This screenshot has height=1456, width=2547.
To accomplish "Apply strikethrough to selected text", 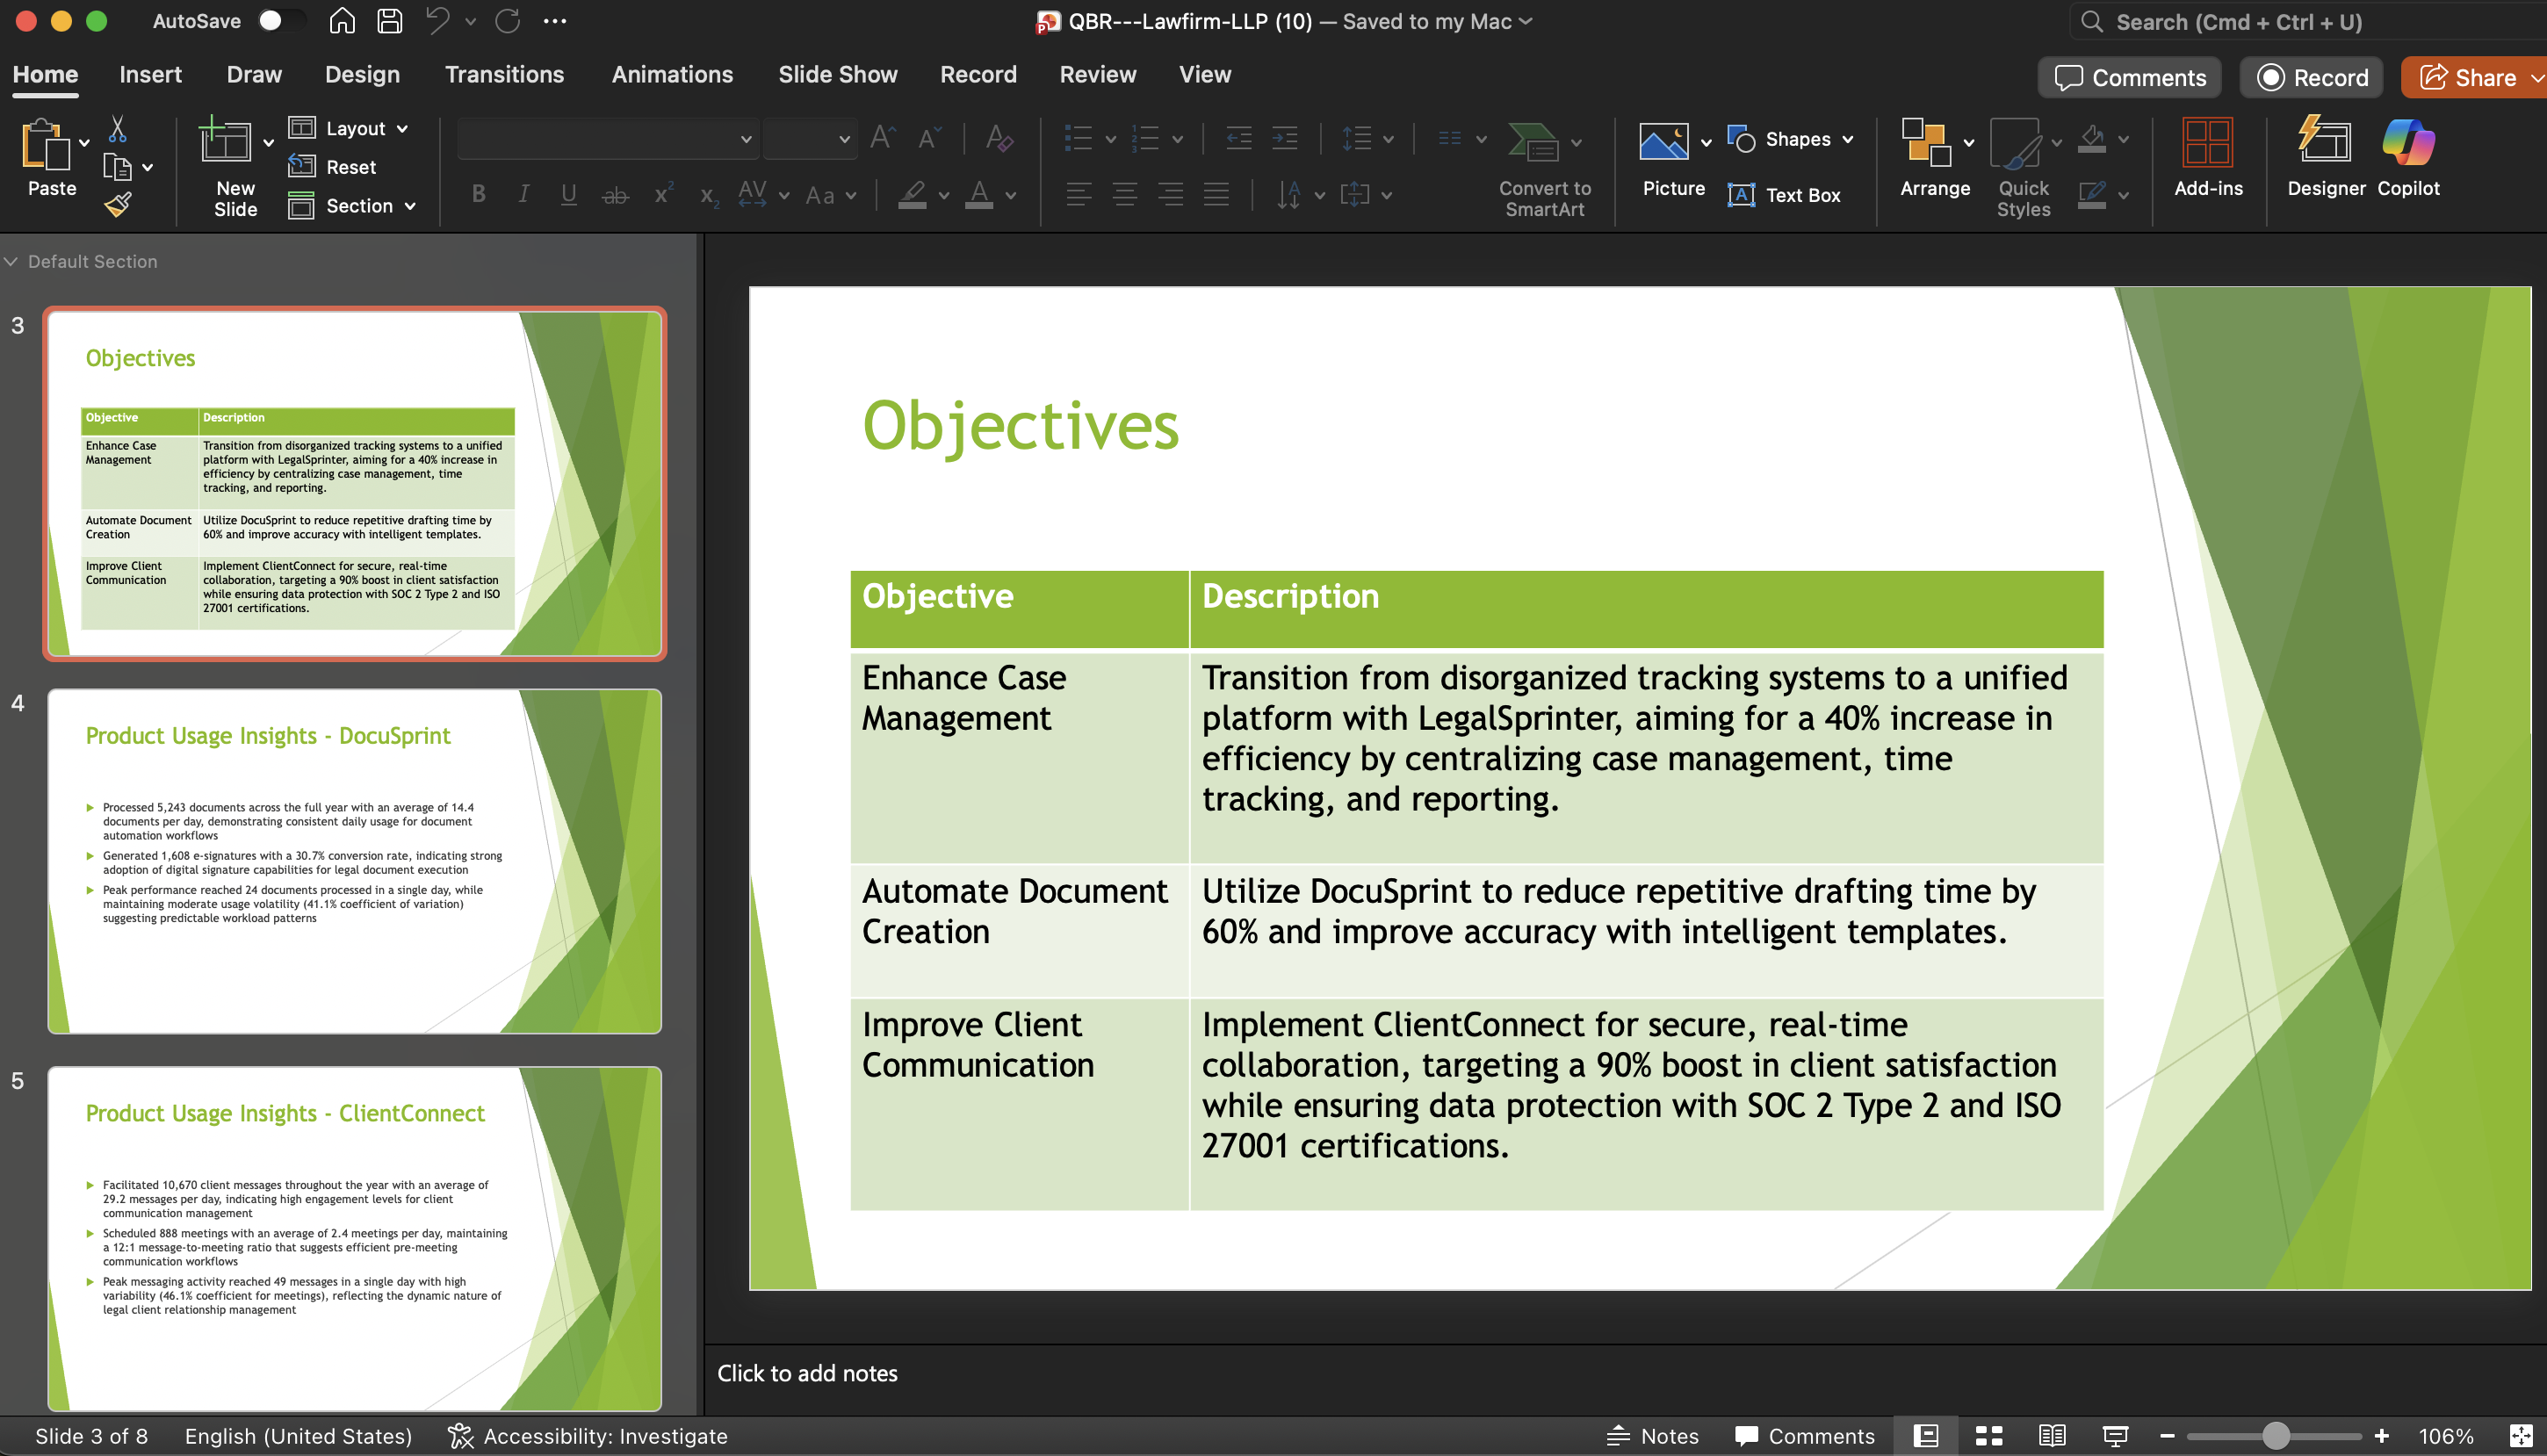I will (x=615, y=194).
